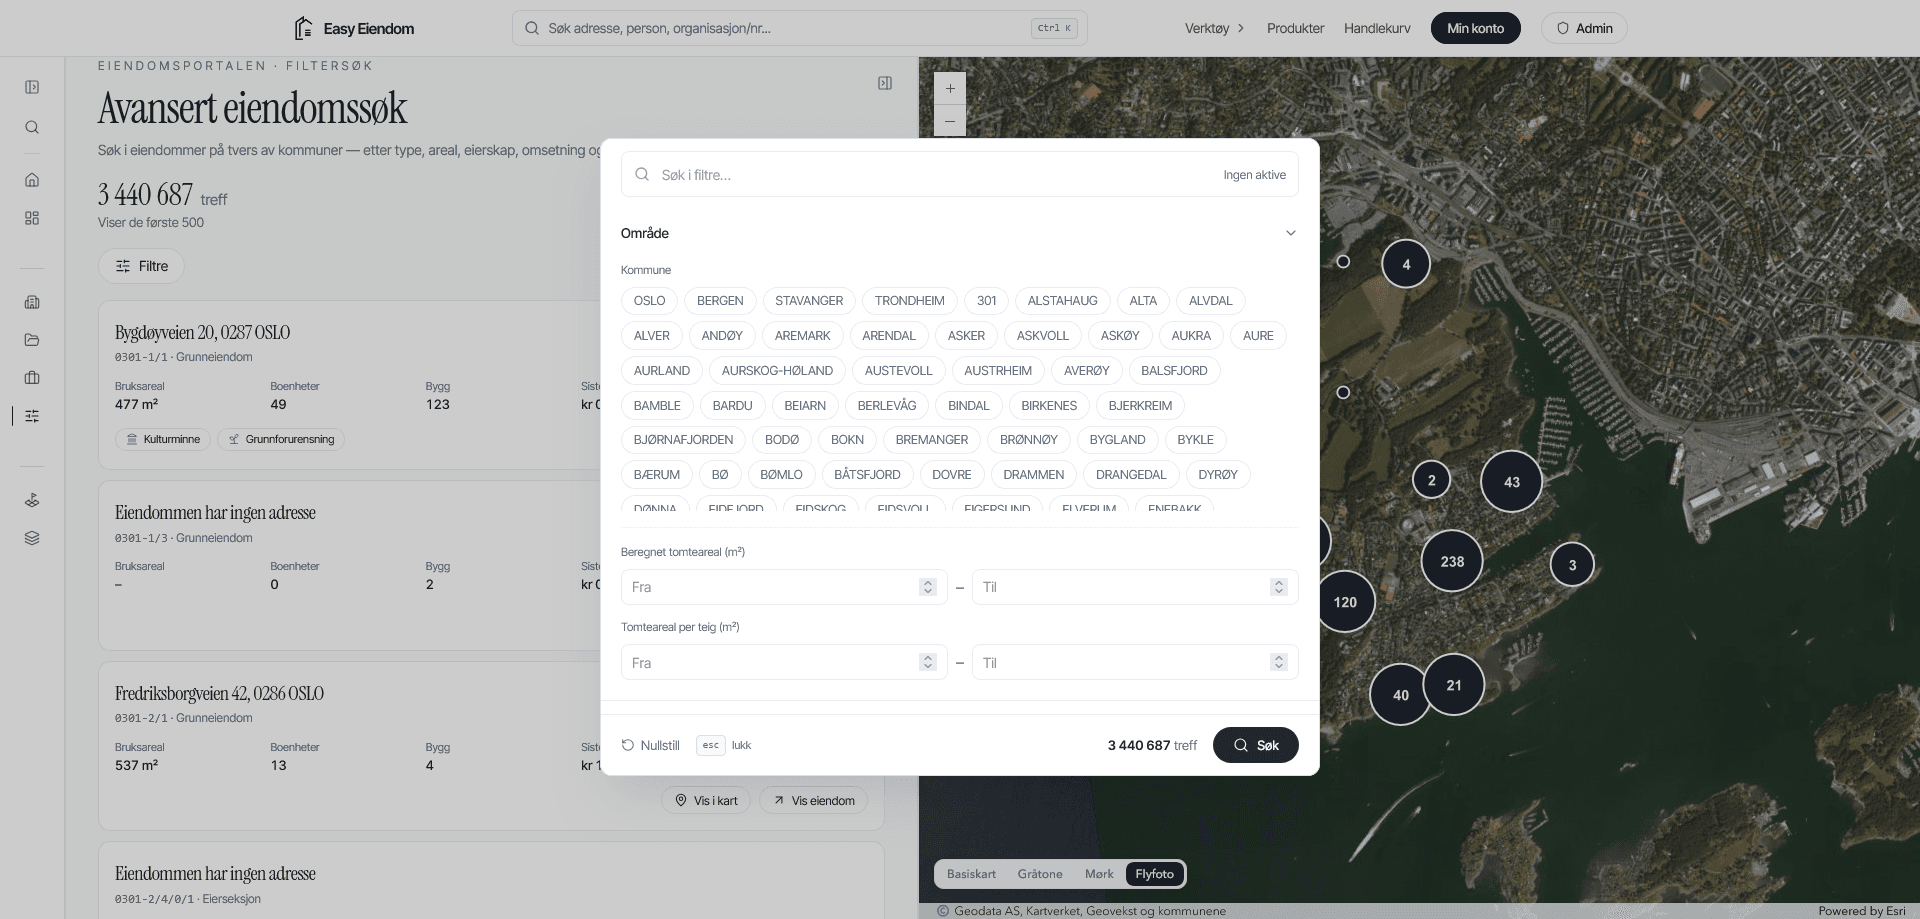Image resolution: width=1920 pixels, height=919 pixels.
Task: Open the folder icon in sidebar
Action: pos(32,340)
